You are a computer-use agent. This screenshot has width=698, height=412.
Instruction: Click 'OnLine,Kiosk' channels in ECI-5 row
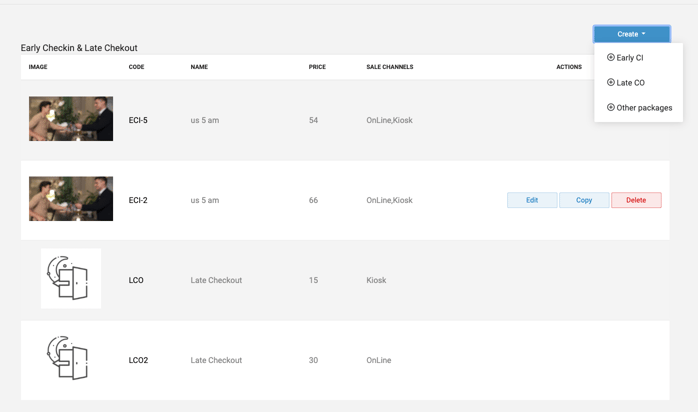click(x=390, y=120)
